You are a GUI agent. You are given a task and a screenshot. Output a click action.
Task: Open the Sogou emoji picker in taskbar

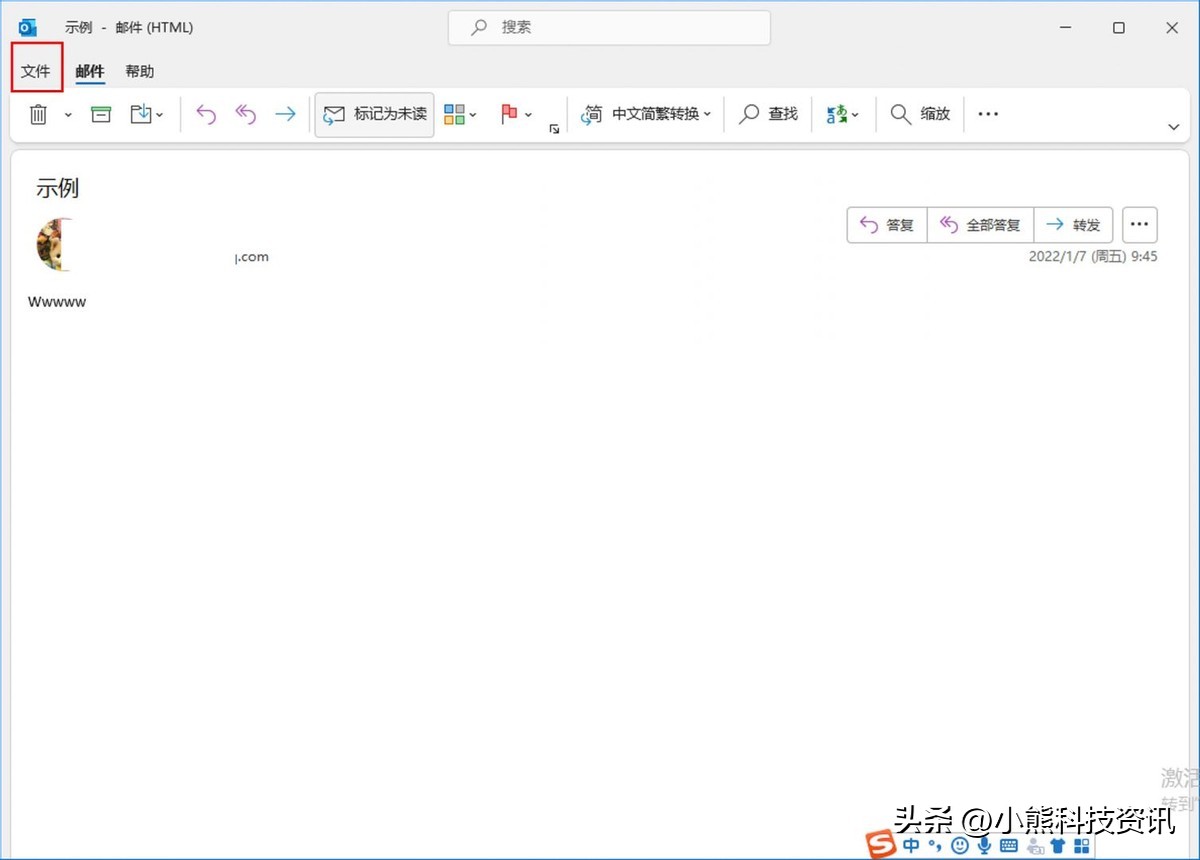[x=961, y=845]
